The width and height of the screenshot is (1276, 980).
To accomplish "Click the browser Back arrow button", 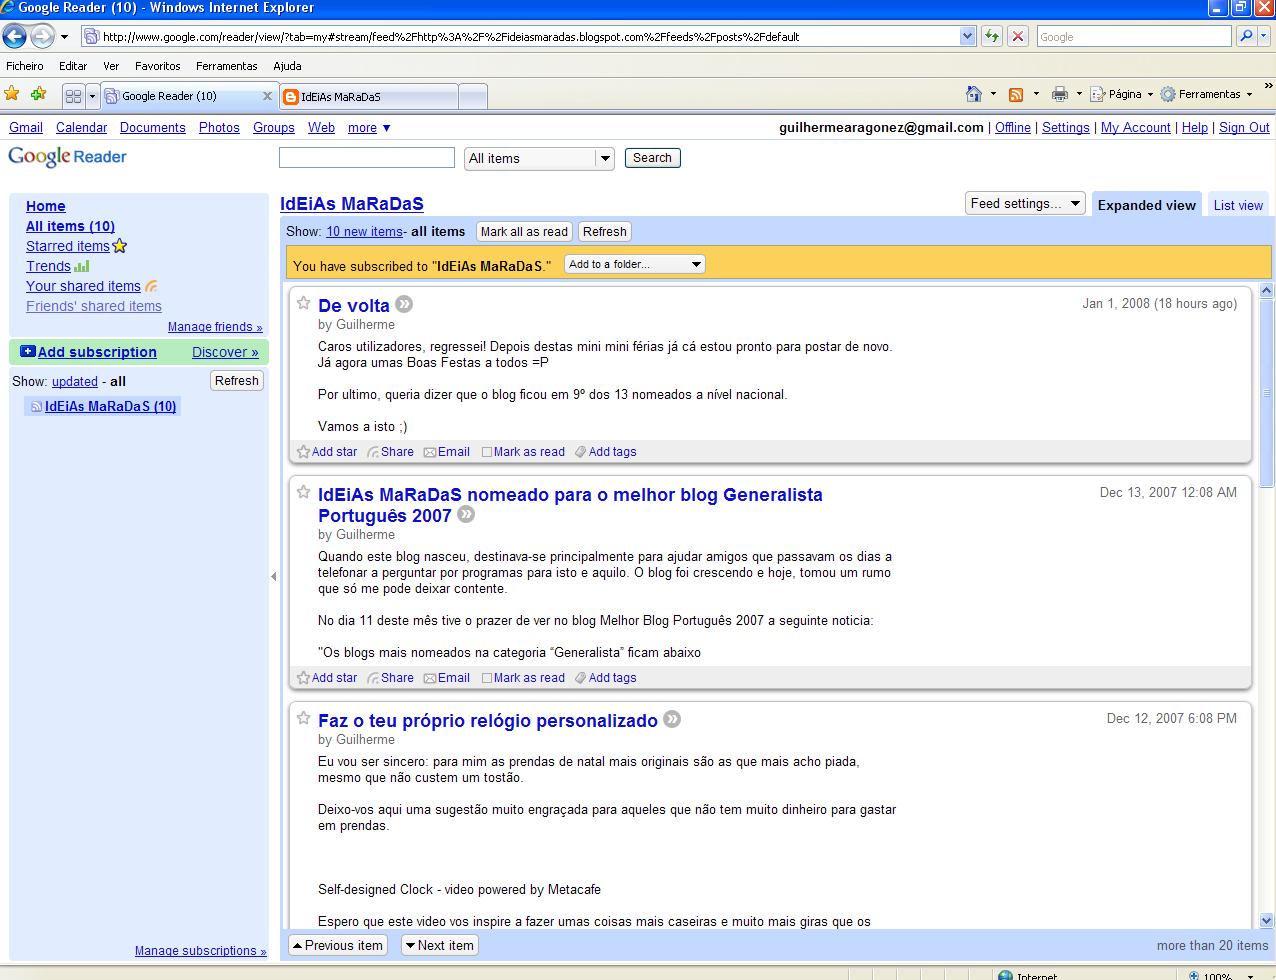I will [15, 37].
